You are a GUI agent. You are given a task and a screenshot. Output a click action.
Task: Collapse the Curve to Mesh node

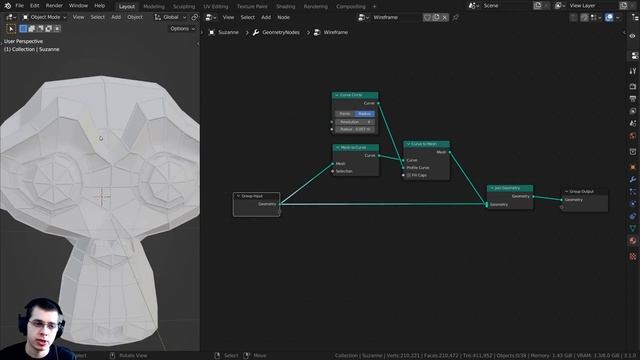coord(408,144)
